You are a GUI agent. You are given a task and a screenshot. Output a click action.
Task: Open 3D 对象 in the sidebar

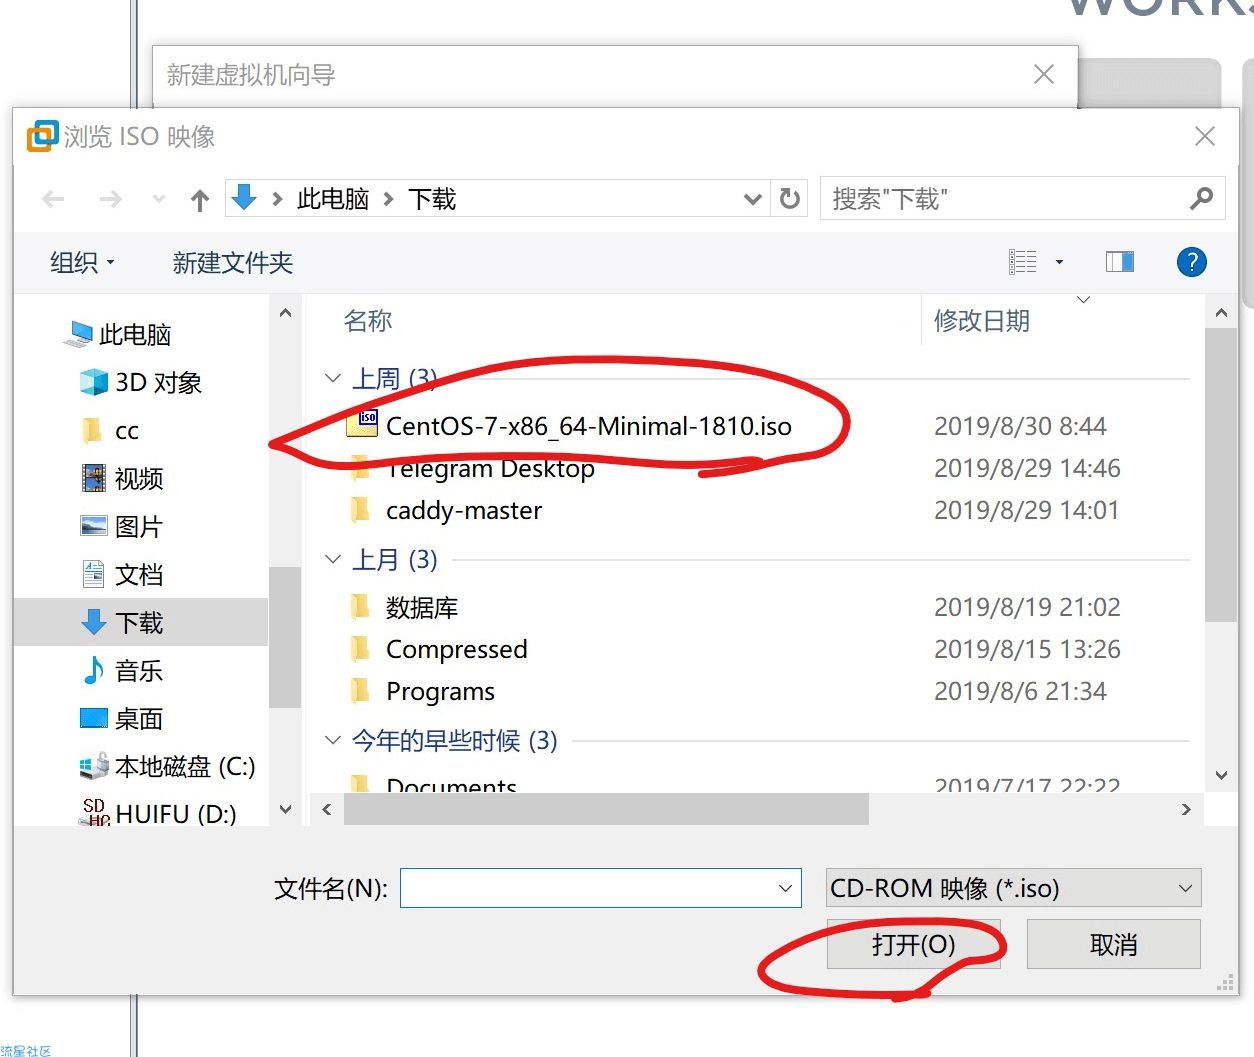coord(142,382)
